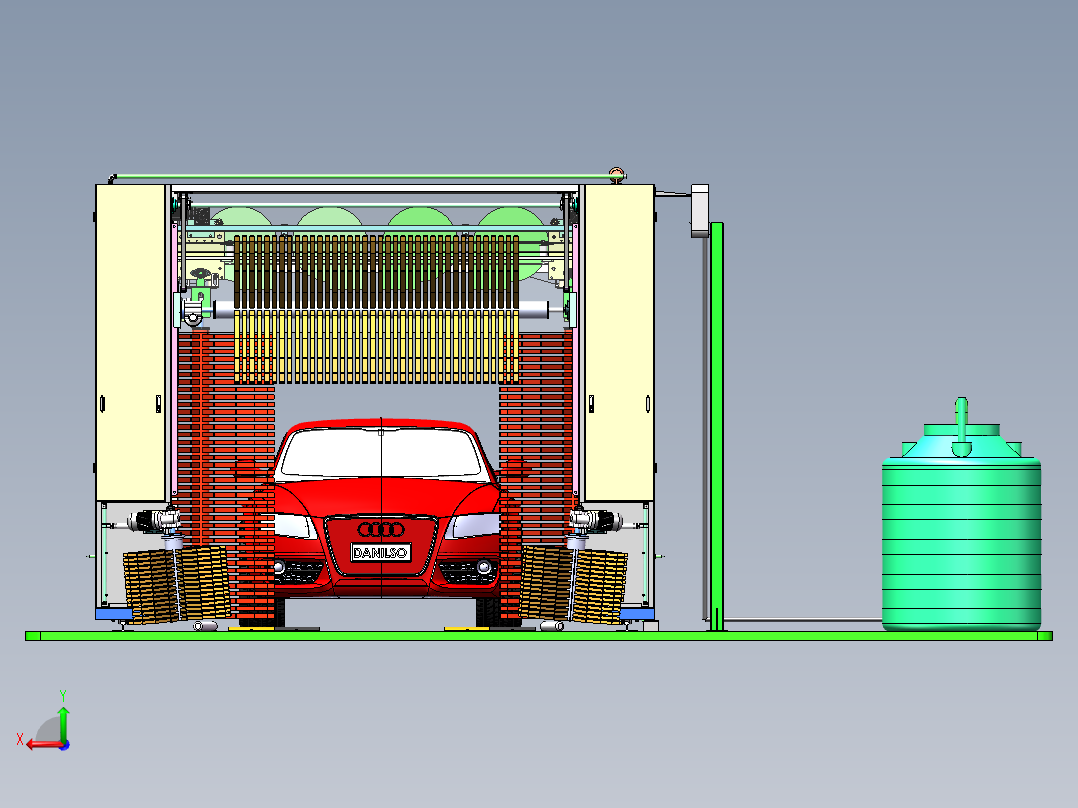The image size is (1078, 808).
Task: Select the left cream cabinet panel of the gantry
Action: pos(131,342)
